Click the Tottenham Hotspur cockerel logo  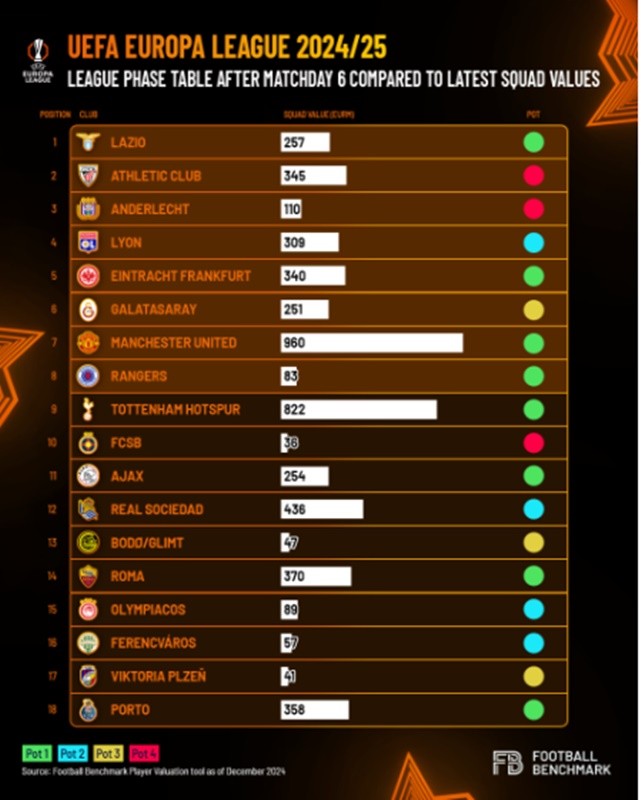tap(88, 409)
